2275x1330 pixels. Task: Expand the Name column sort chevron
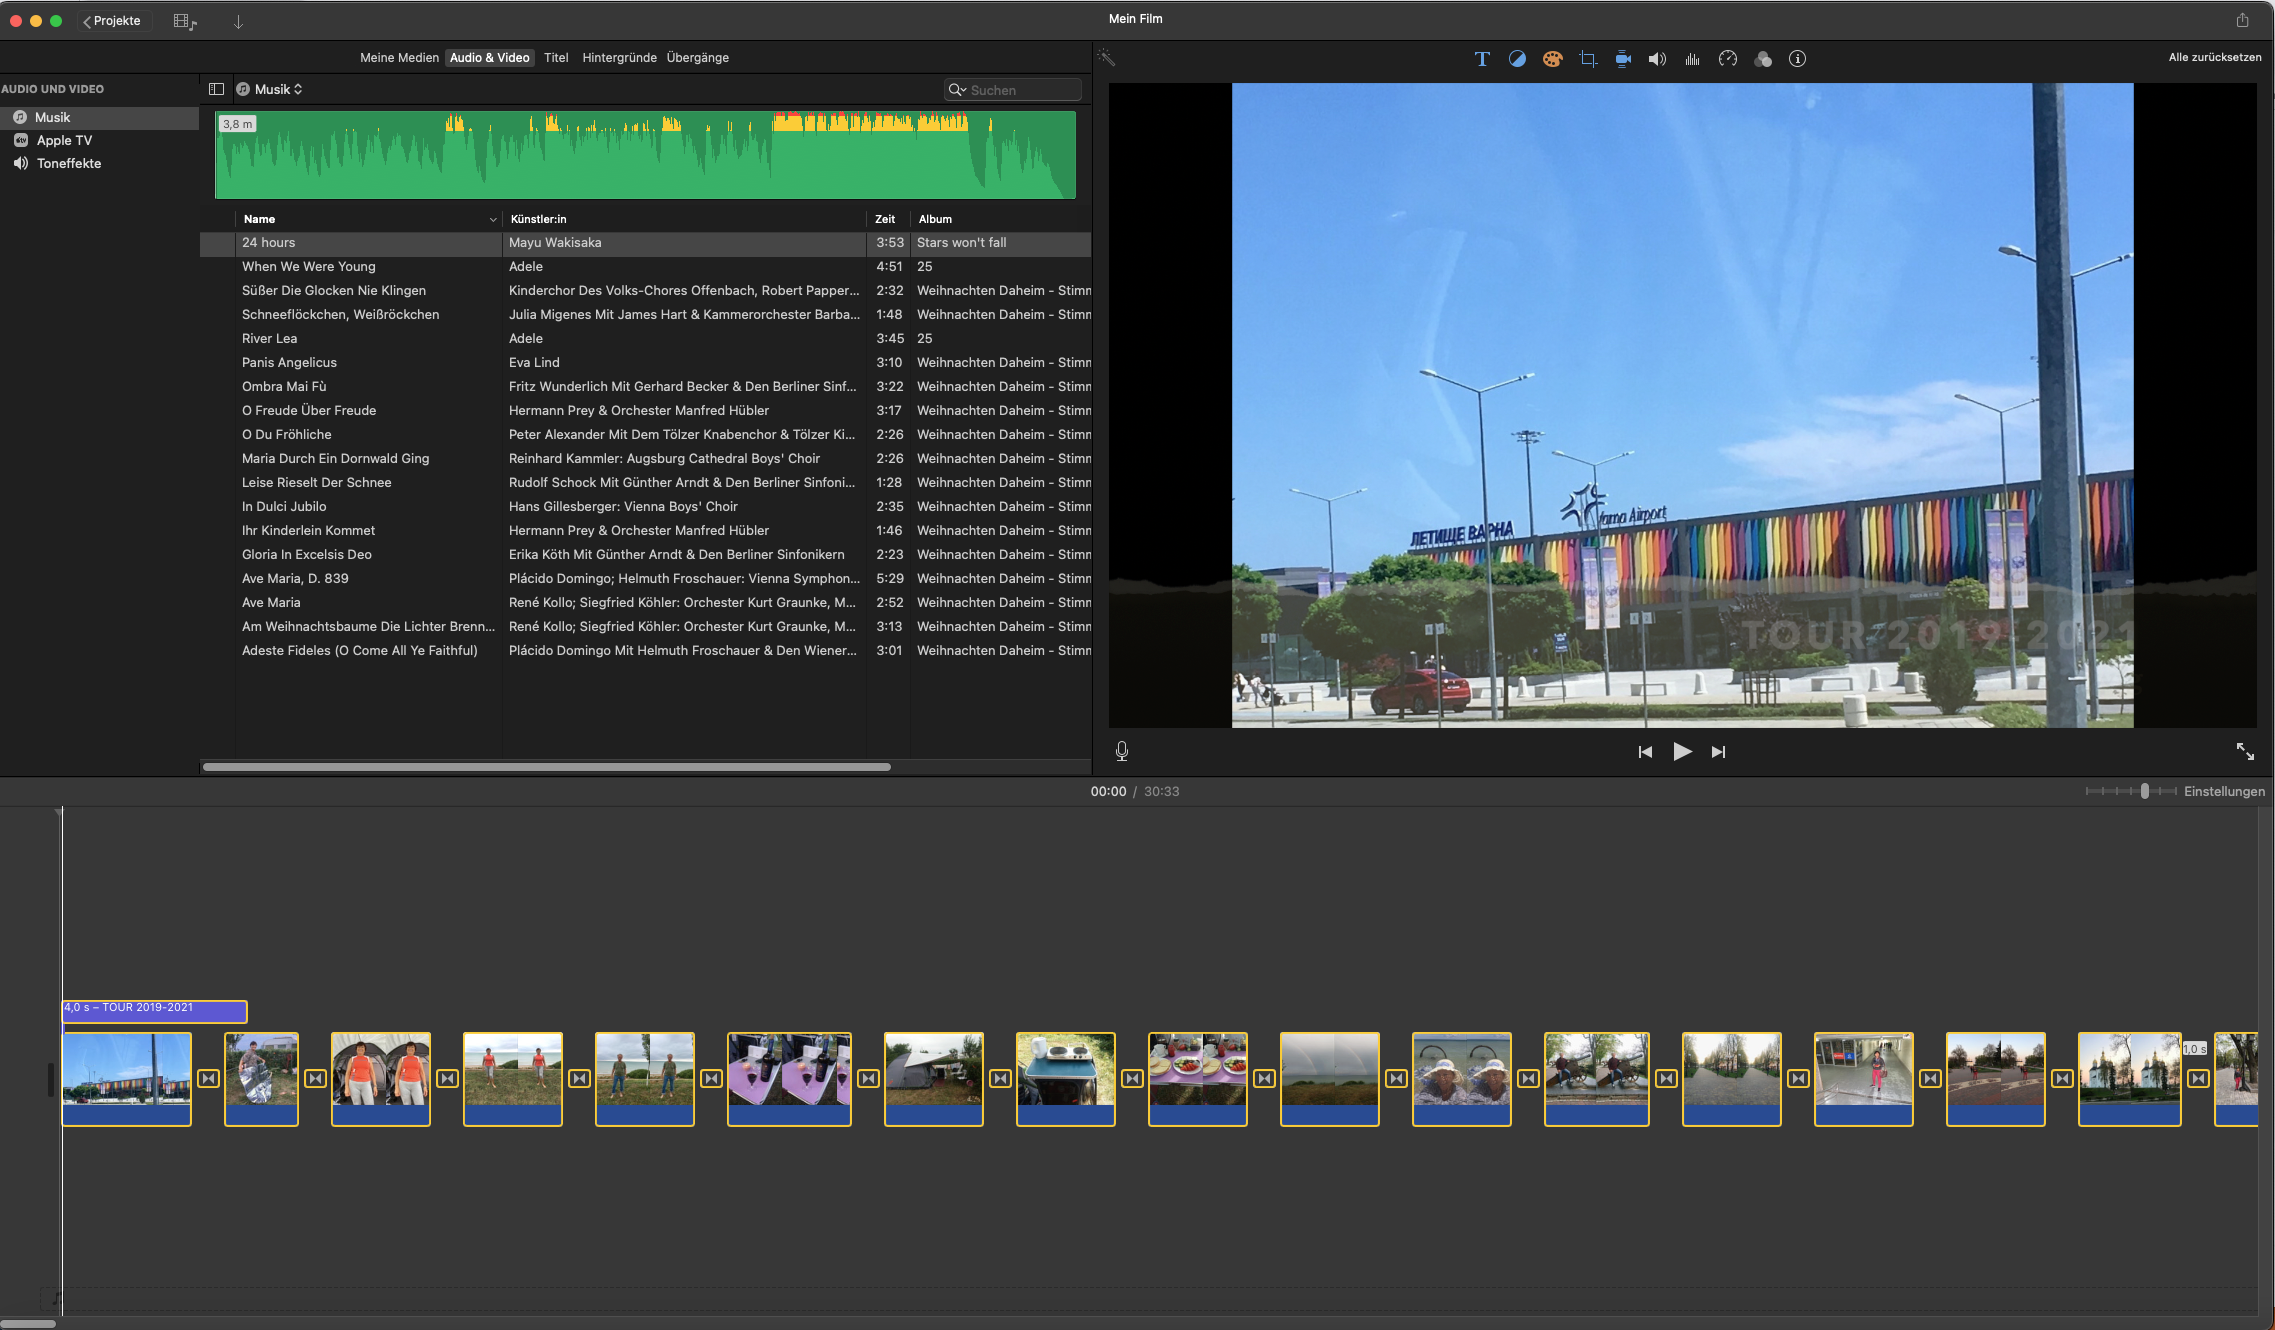pos(493,219)
